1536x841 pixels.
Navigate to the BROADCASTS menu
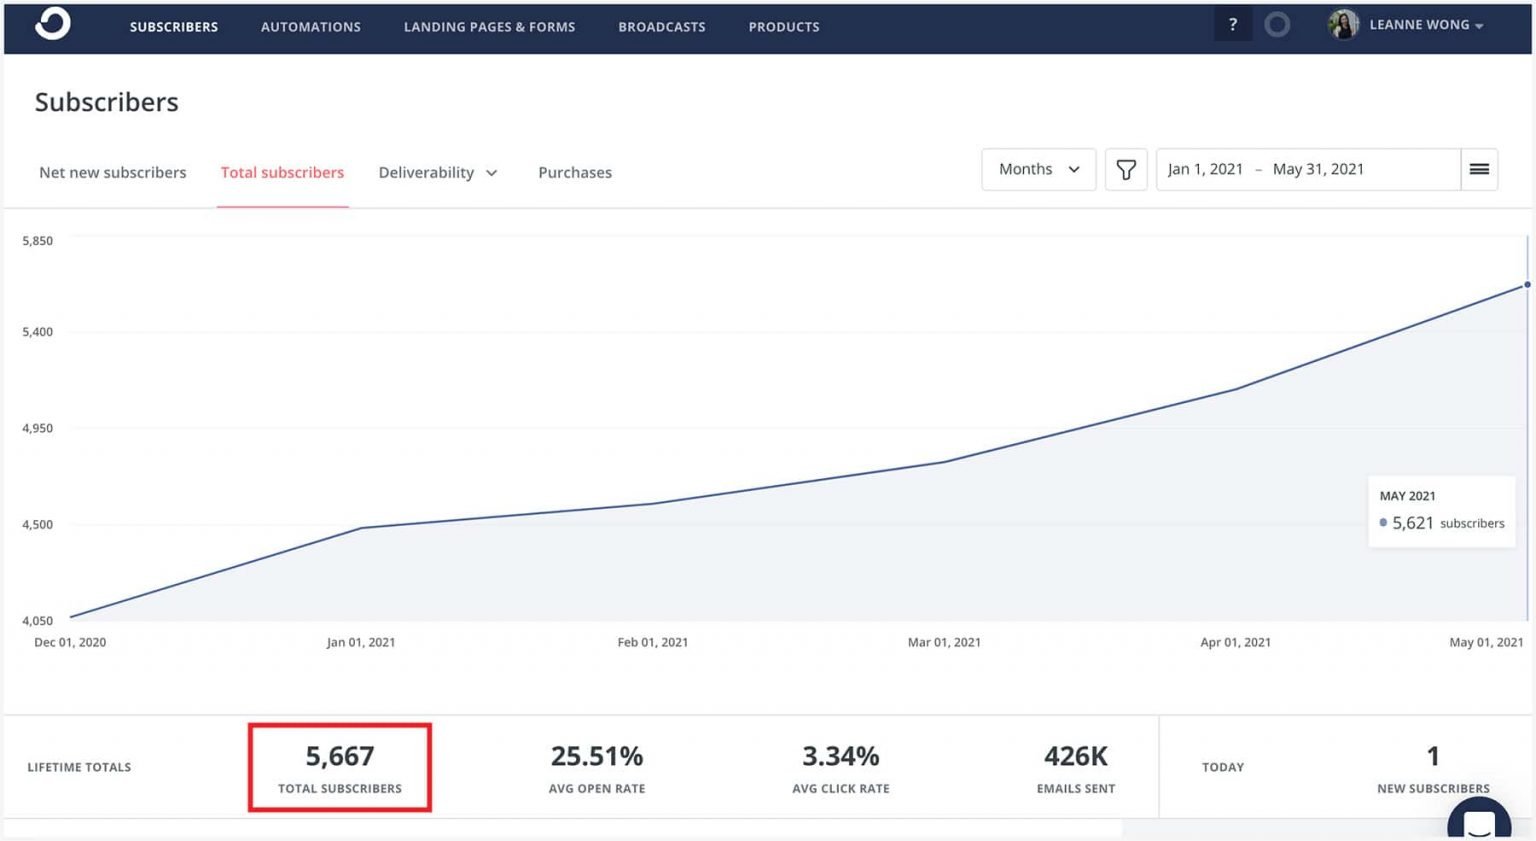point(661,27)
